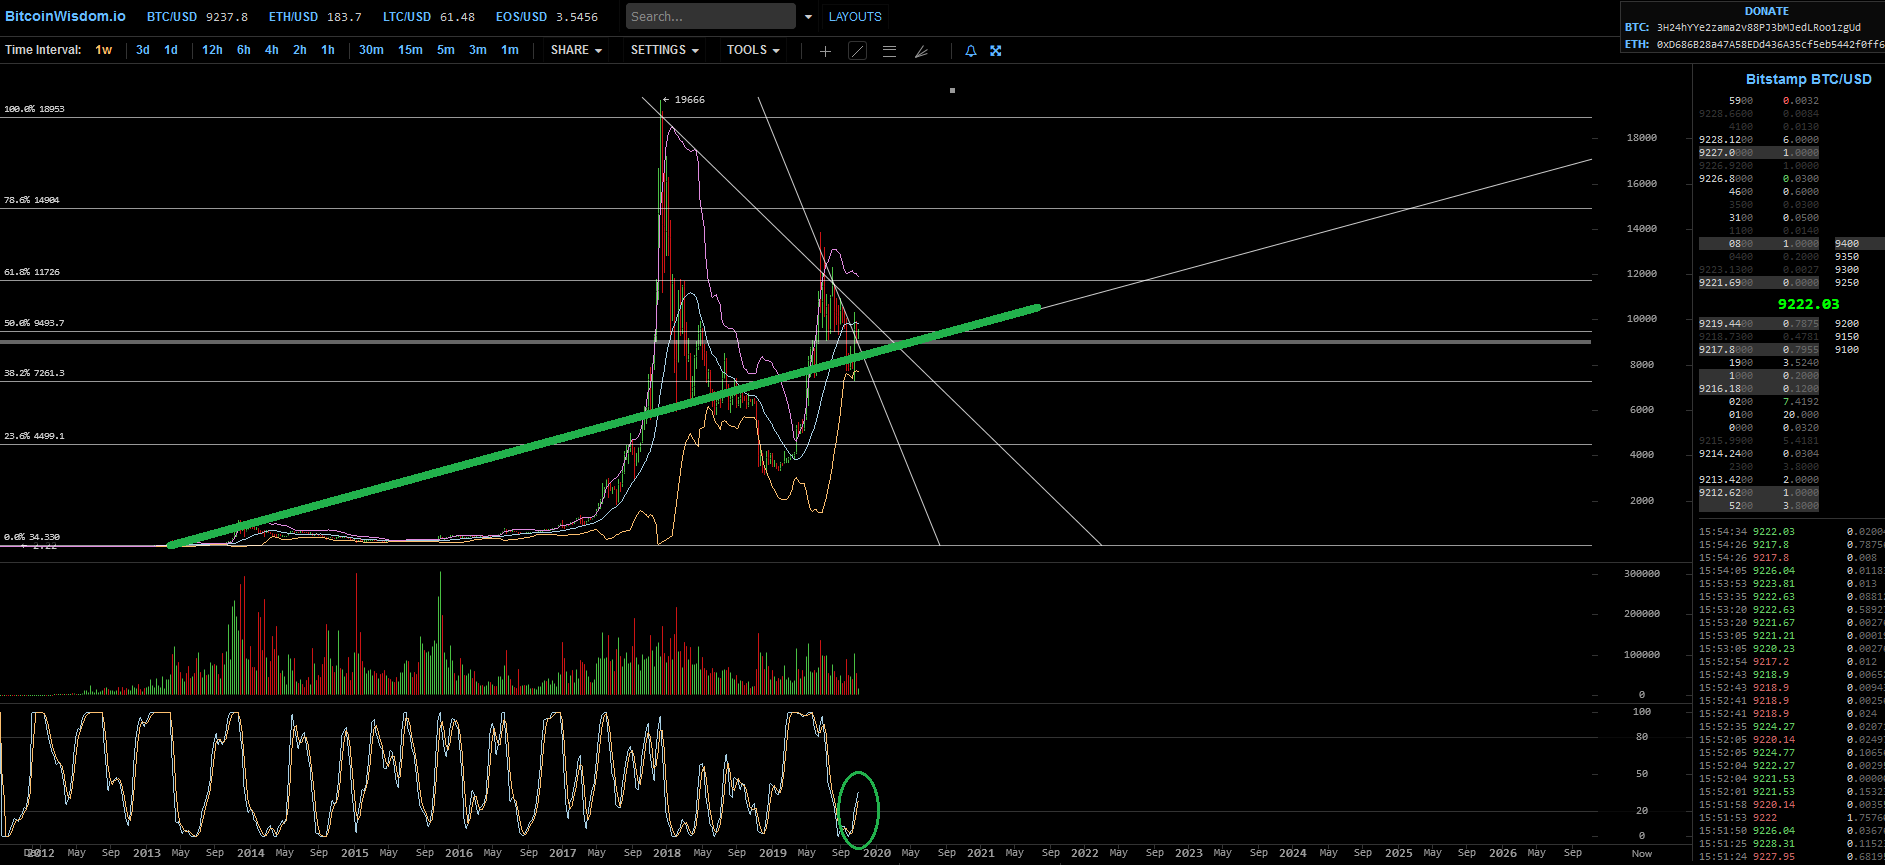Image resolution: width=1885 pixels, height=865 pixels.
Task: Change time interval to 1h
Action: pos(328,50)
